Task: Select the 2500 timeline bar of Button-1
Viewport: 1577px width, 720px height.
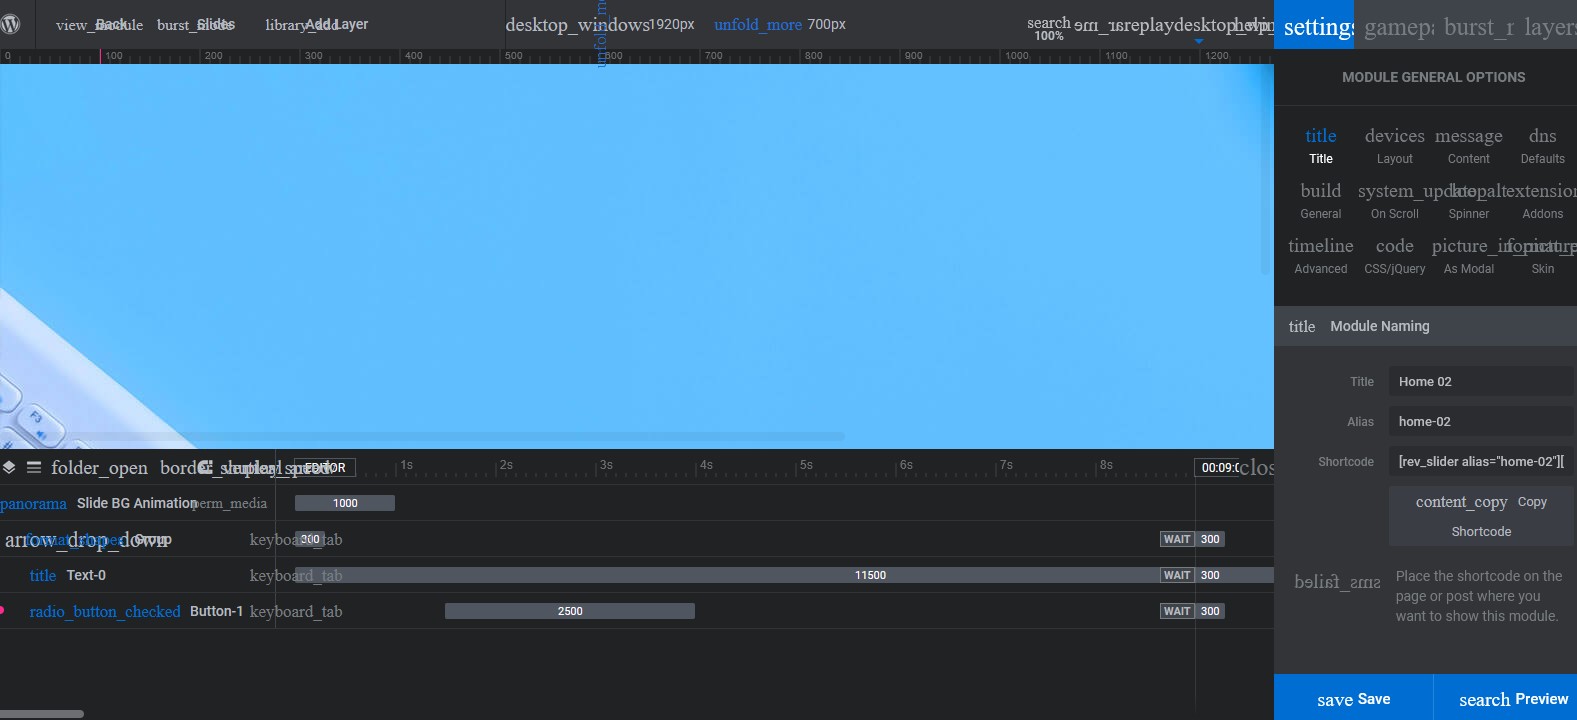Action: tap(570, 611)
